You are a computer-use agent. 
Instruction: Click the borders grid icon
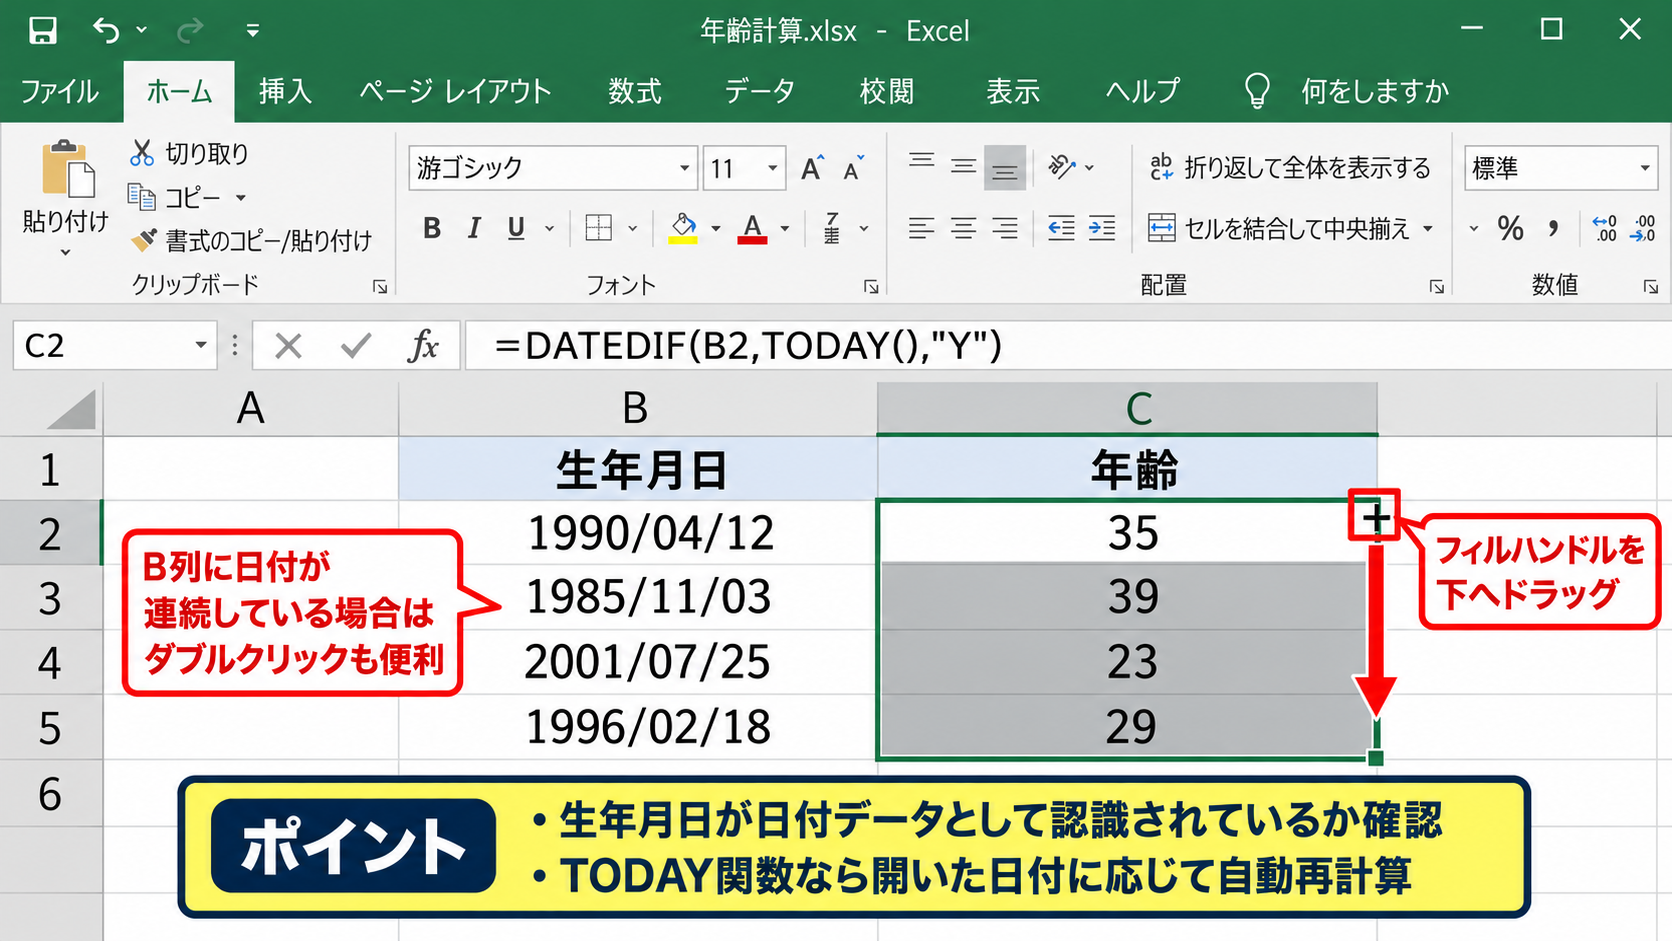(x=599, y=228)
